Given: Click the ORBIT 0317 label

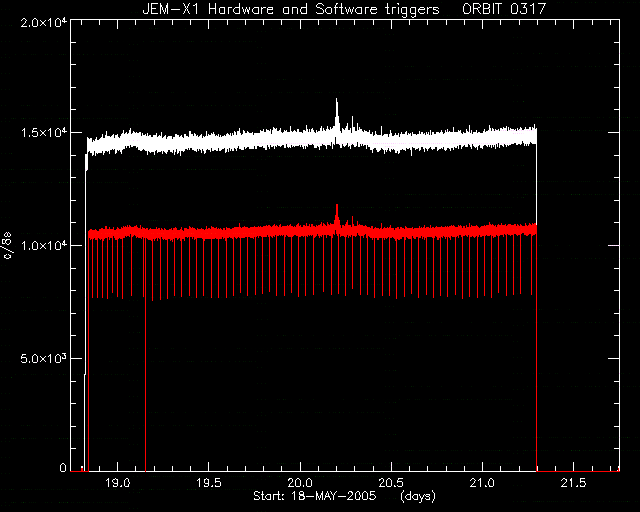Looking at the screenshot, I should pyautogui.click(x=504, y=9).
